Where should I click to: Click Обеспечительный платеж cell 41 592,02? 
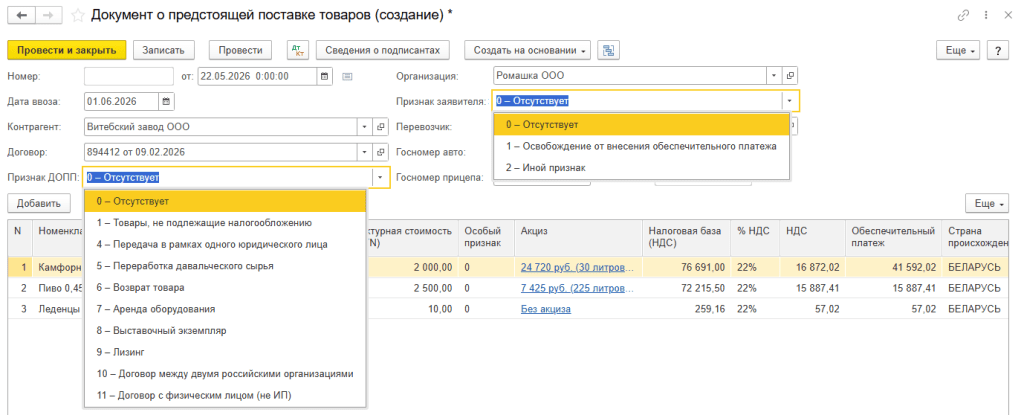pyautogui.click(x=893, y=267)
